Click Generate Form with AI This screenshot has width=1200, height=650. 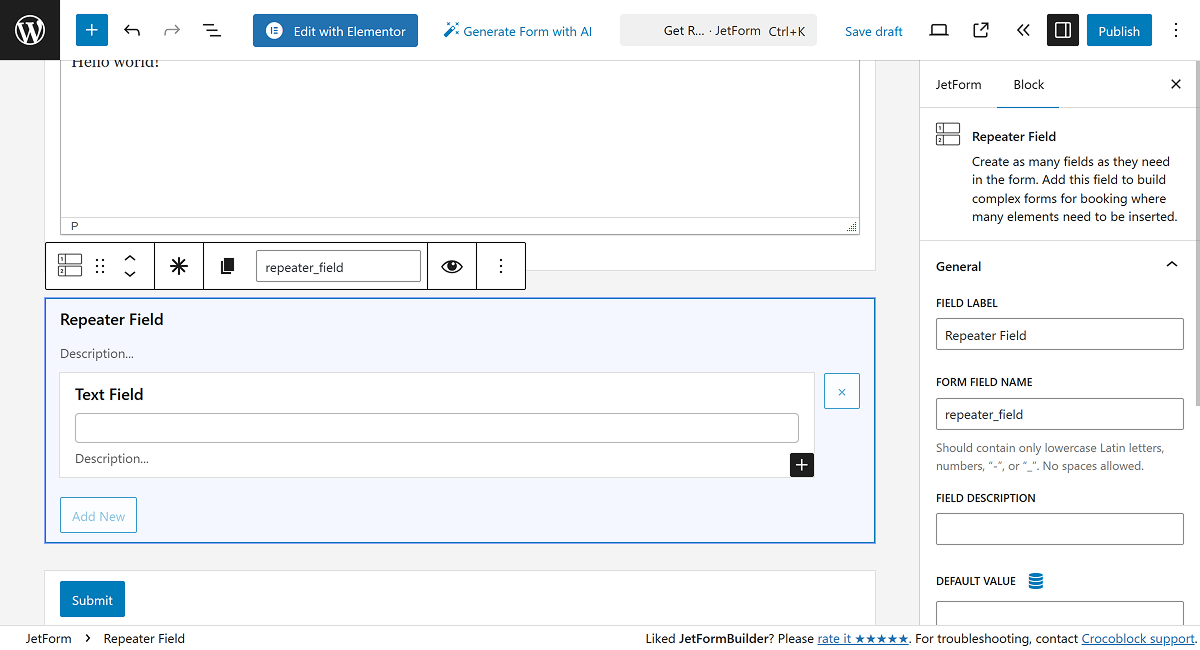pos(518,31)
